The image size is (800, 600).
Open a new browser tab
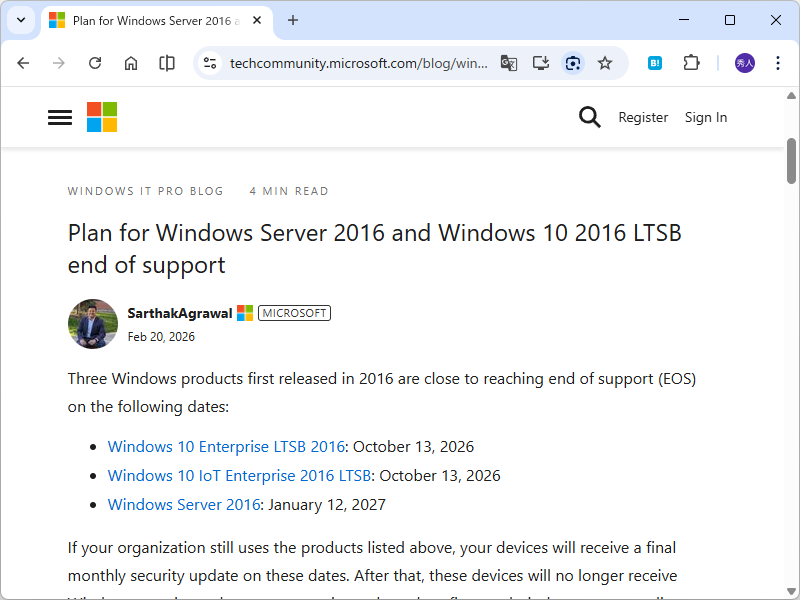coord(293,20)
